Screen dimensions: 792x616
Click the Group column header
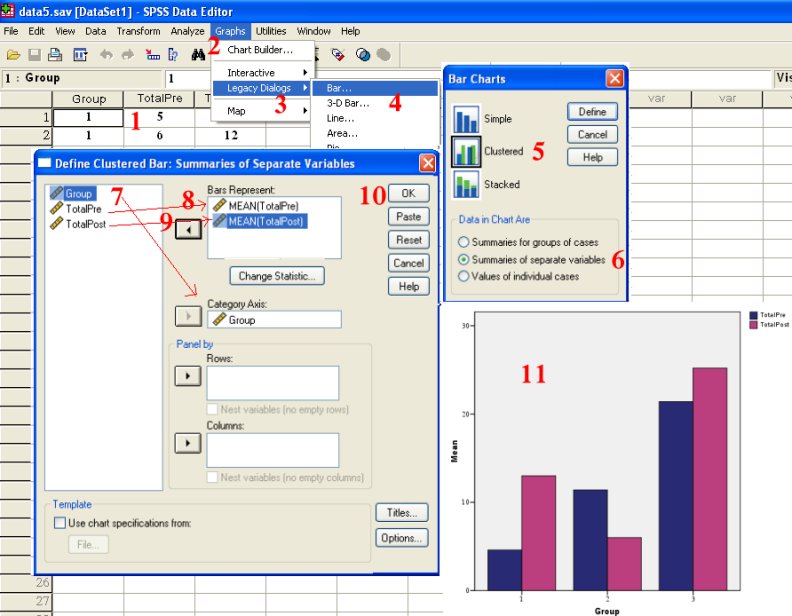[88, 99]
